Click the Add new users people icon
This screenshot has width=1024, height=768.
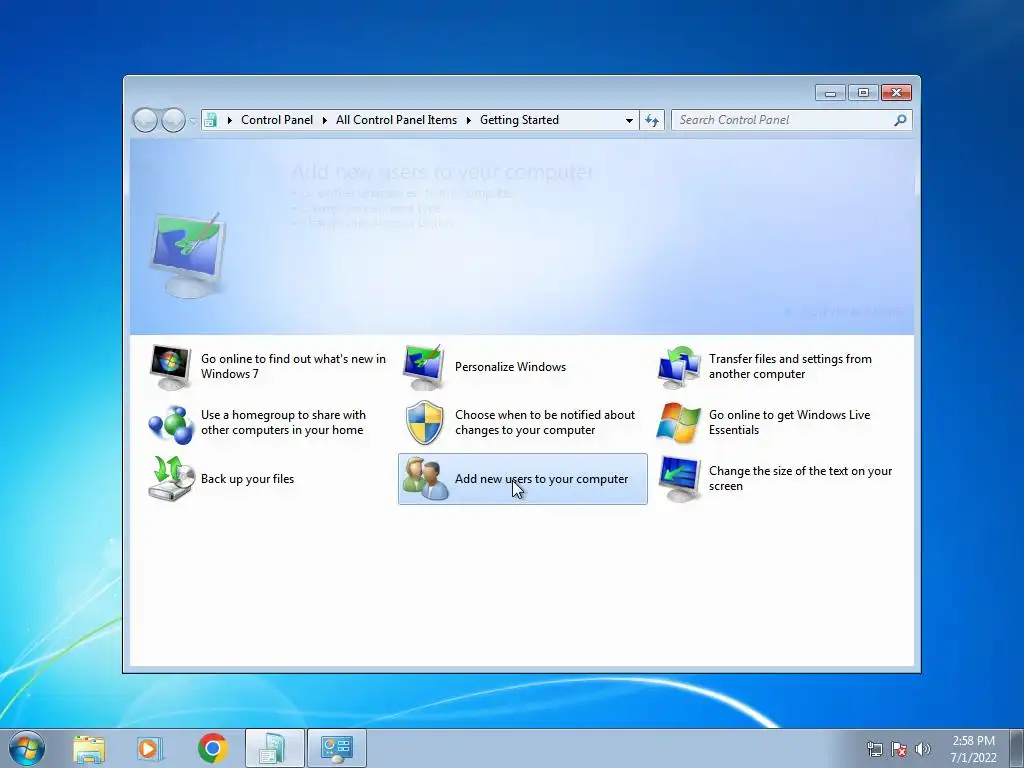(425, 479)
